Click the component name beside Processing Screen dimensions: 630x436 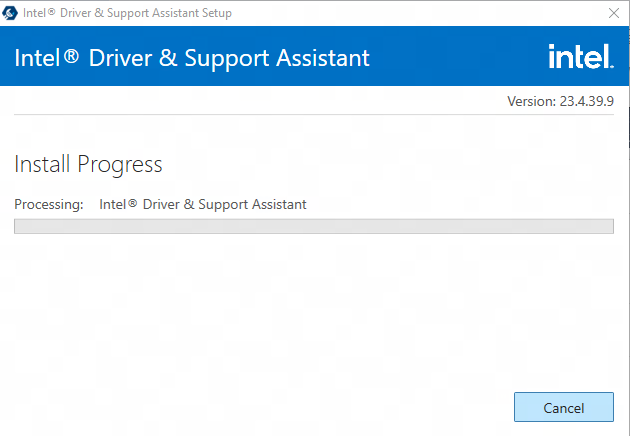(203, 205)
